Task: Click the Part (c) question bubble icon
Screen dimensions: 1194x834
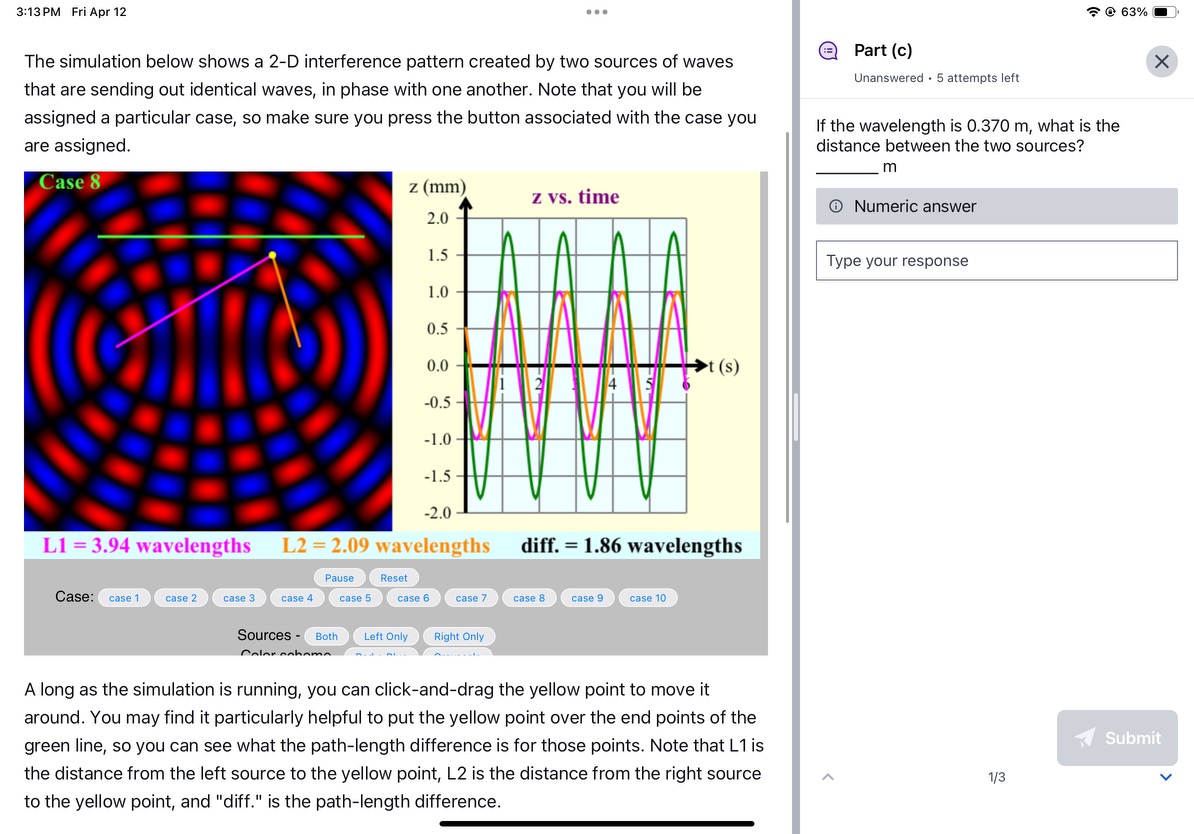Action: 826,50
